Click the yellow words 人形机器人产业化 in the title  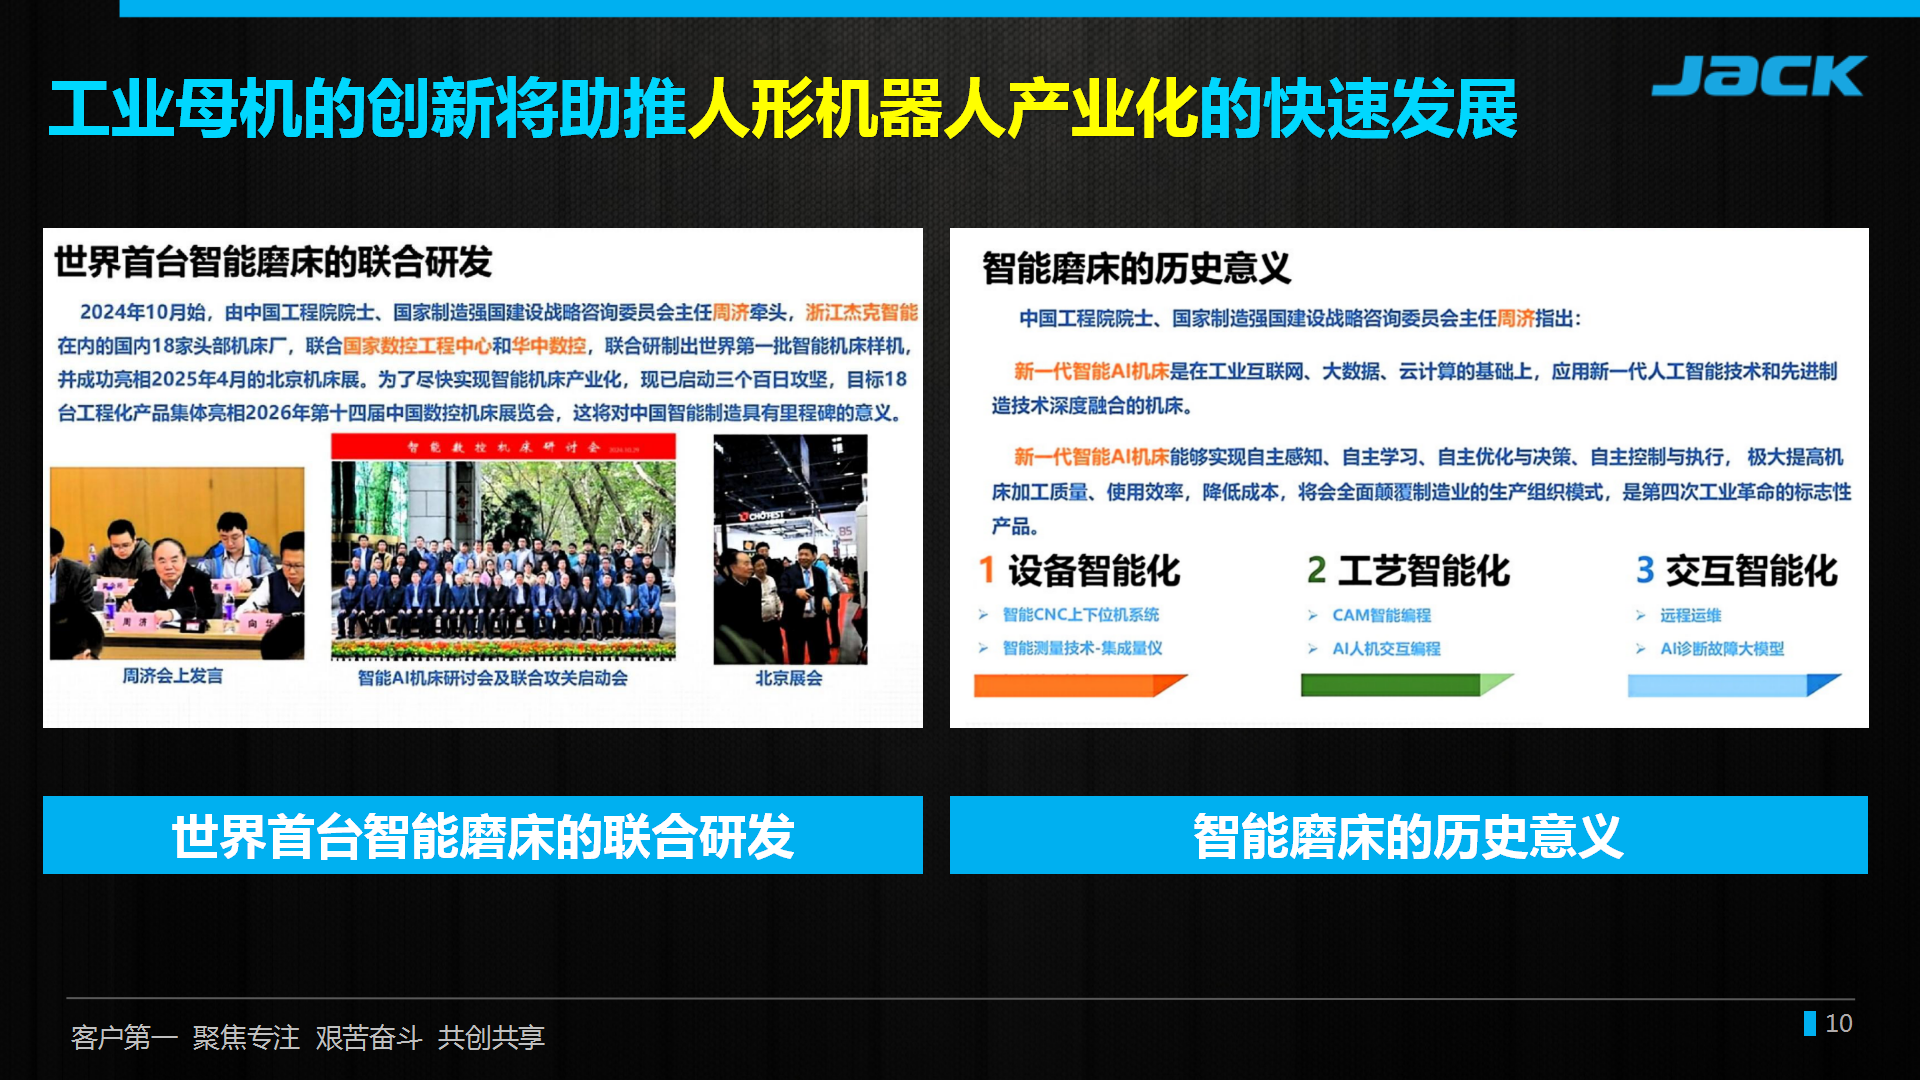point(943,109)
